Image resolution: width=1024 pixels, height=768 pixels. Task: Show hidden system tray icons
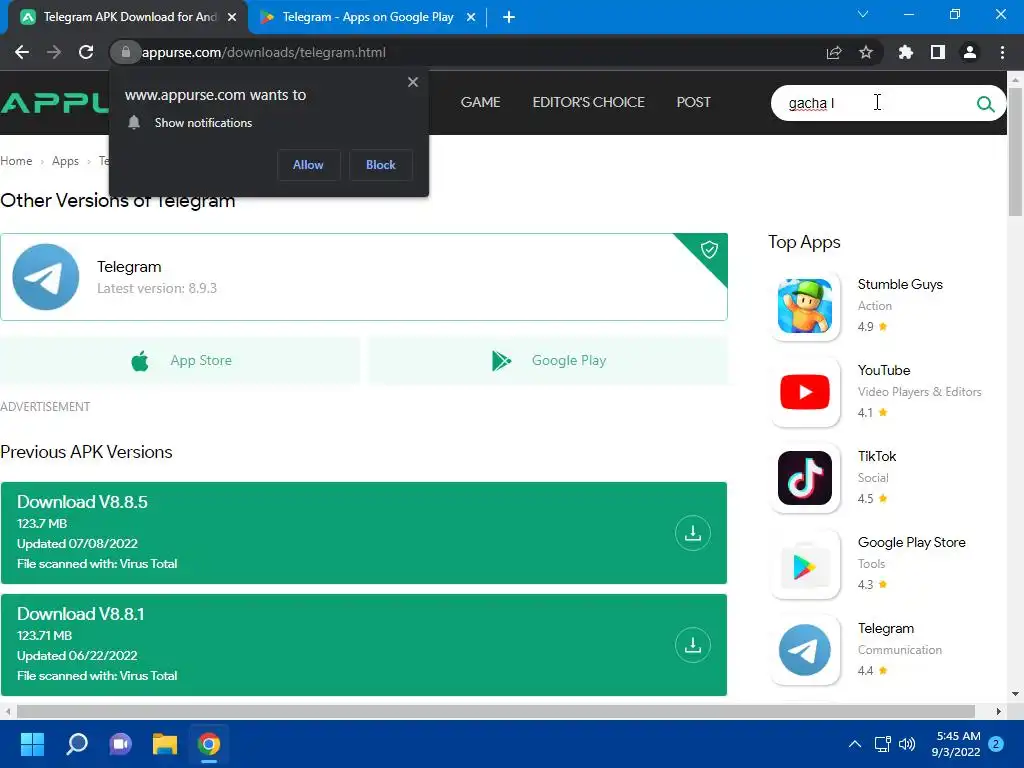(855, 744)
